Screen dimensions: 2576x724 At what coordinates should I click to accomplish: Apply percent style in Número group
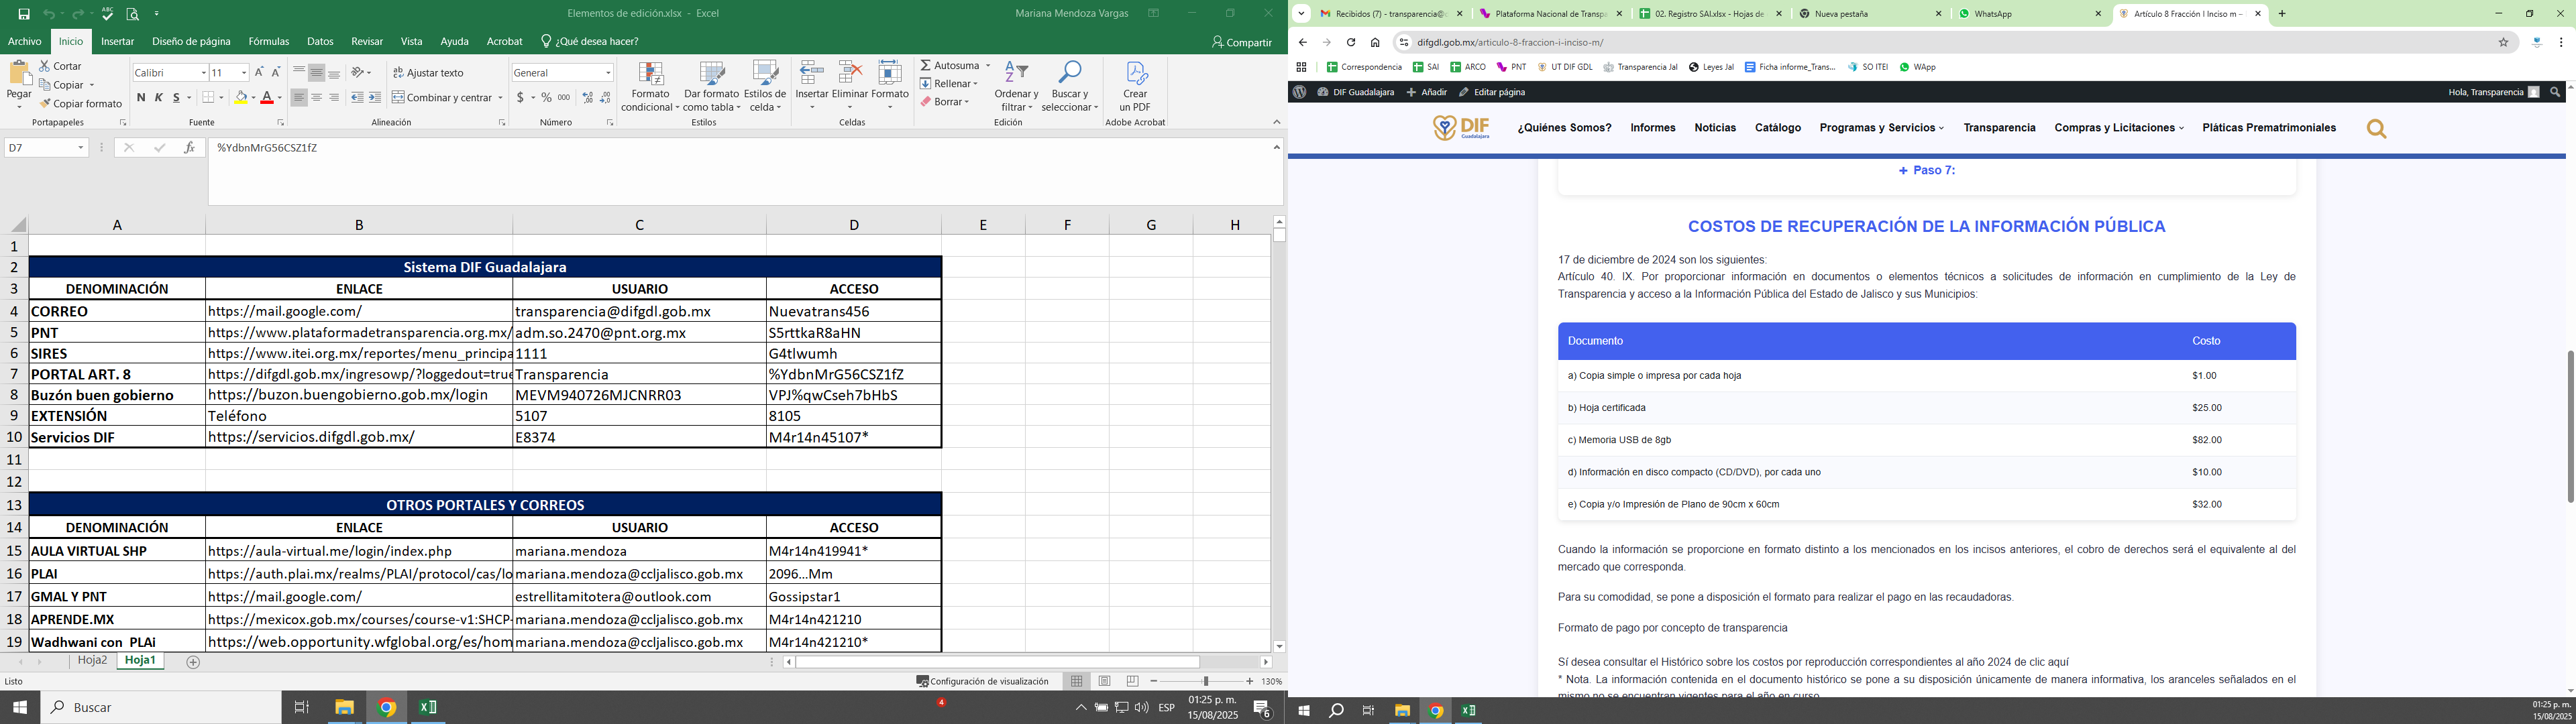pos(546,98)
